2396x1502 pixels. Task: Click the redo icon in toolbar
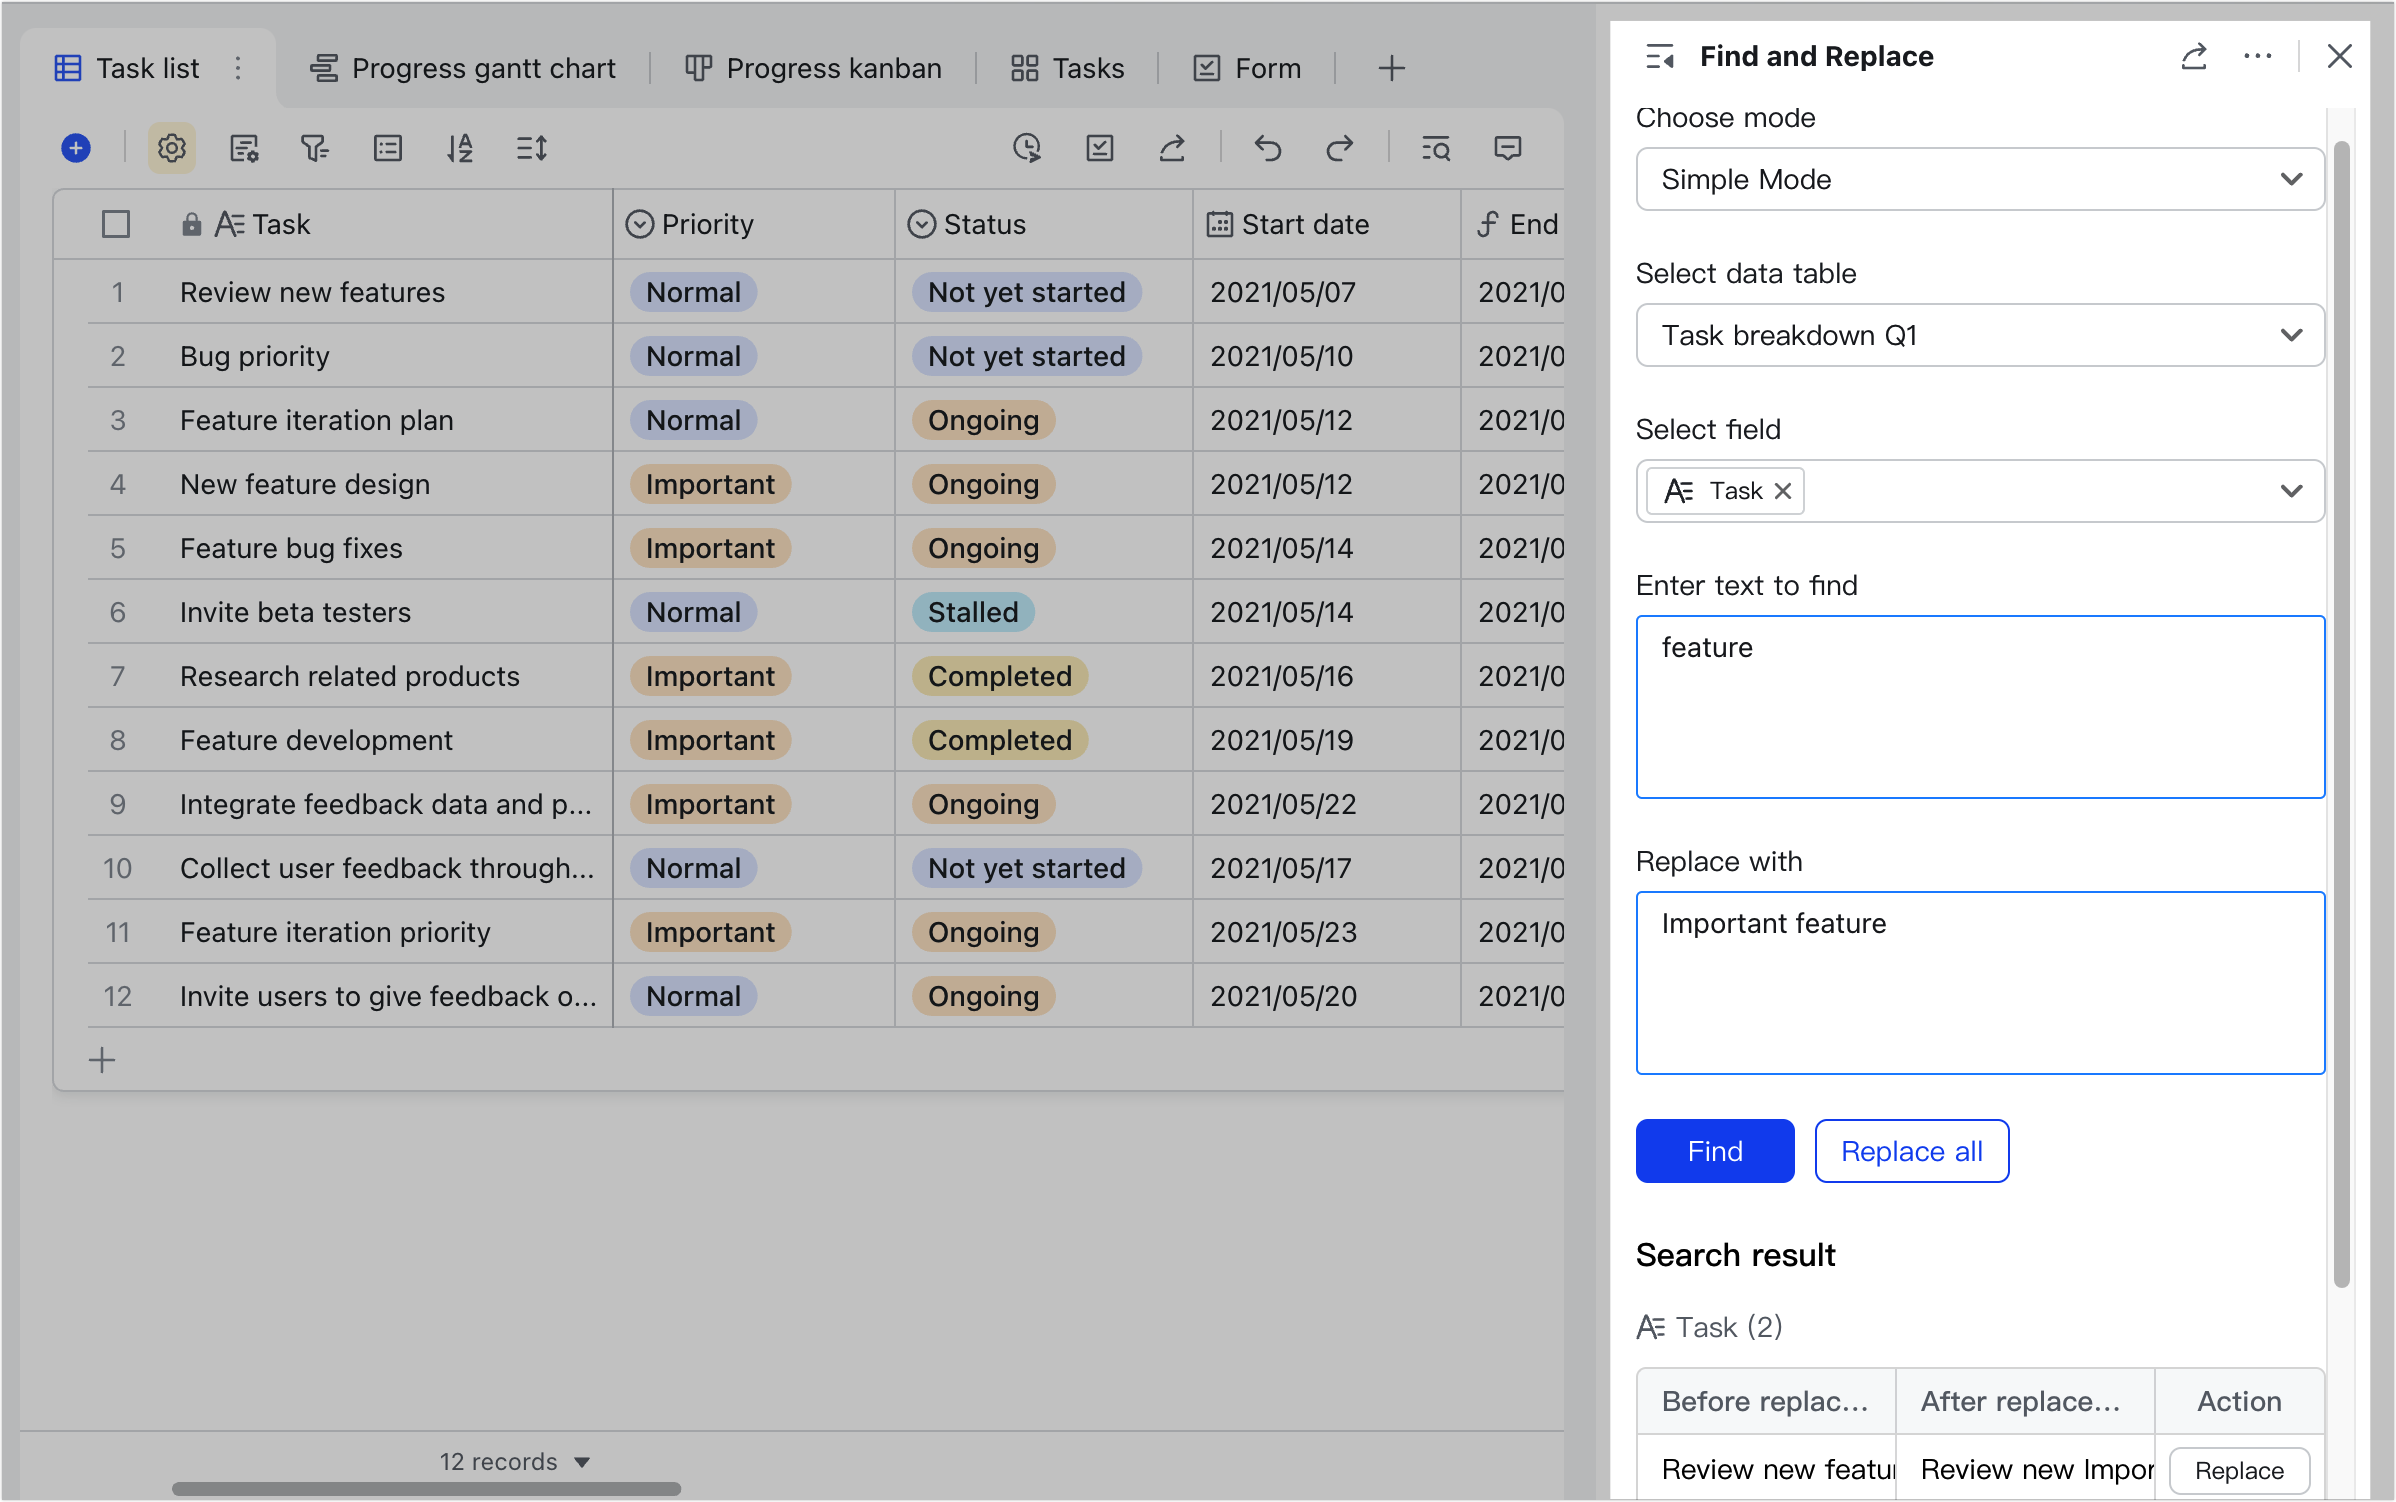tap(1341, 148)
